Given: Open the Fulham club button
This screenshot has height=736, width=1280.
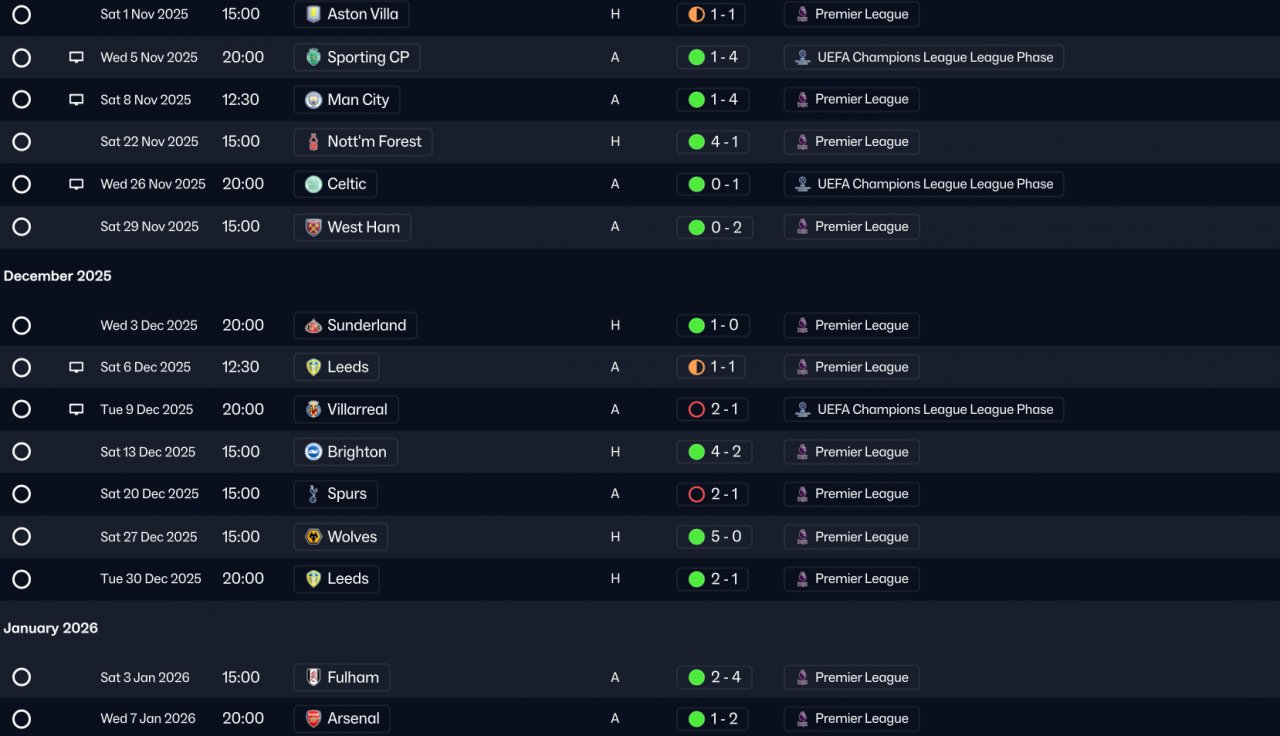Looking at the screenshot, I should tap(342, 678).
